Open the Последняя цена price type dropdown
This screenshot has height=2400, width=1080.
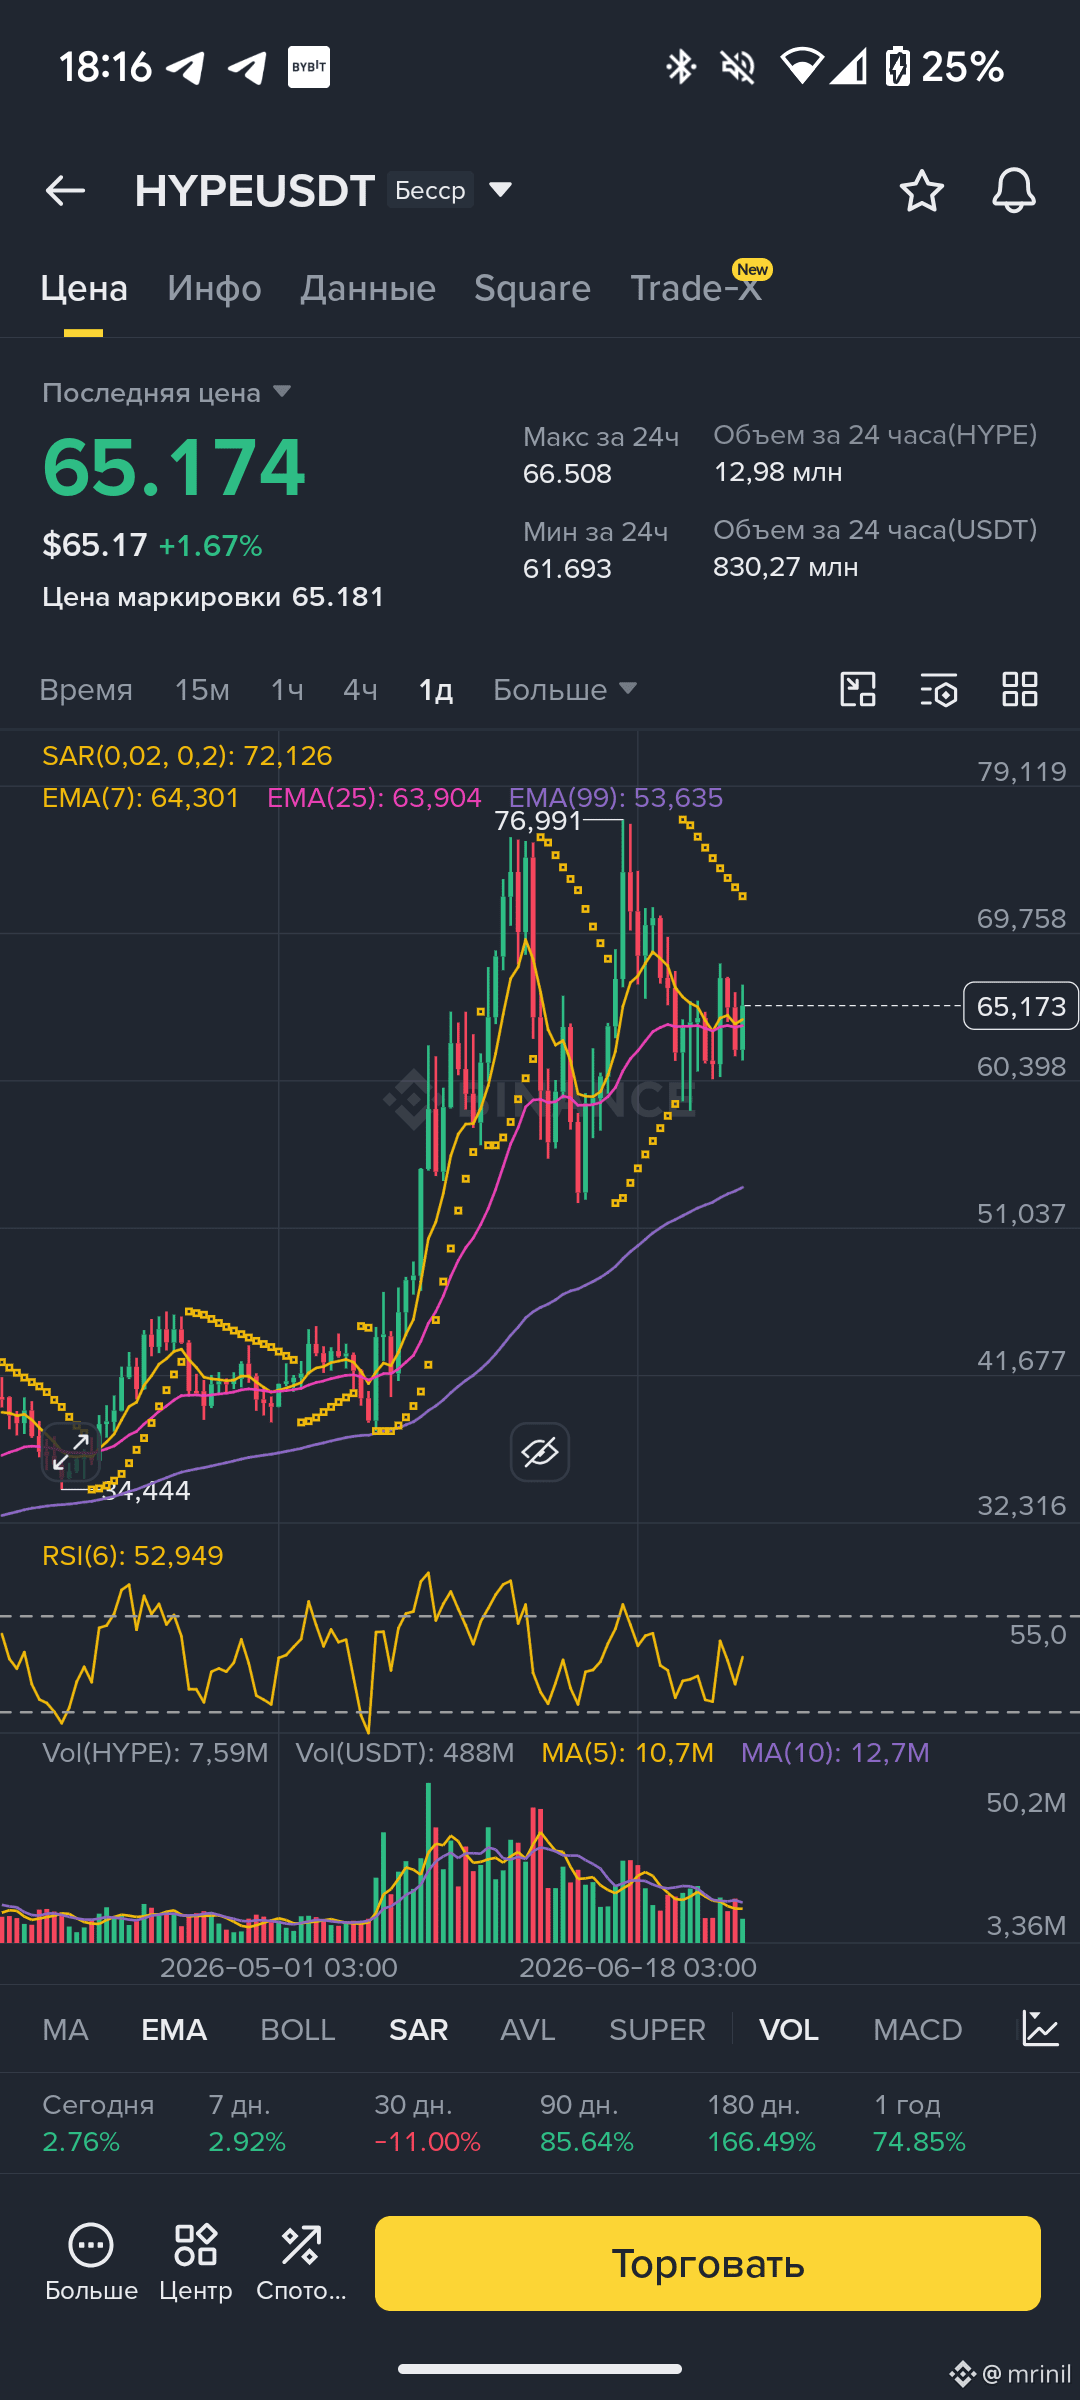click(166, 393)
